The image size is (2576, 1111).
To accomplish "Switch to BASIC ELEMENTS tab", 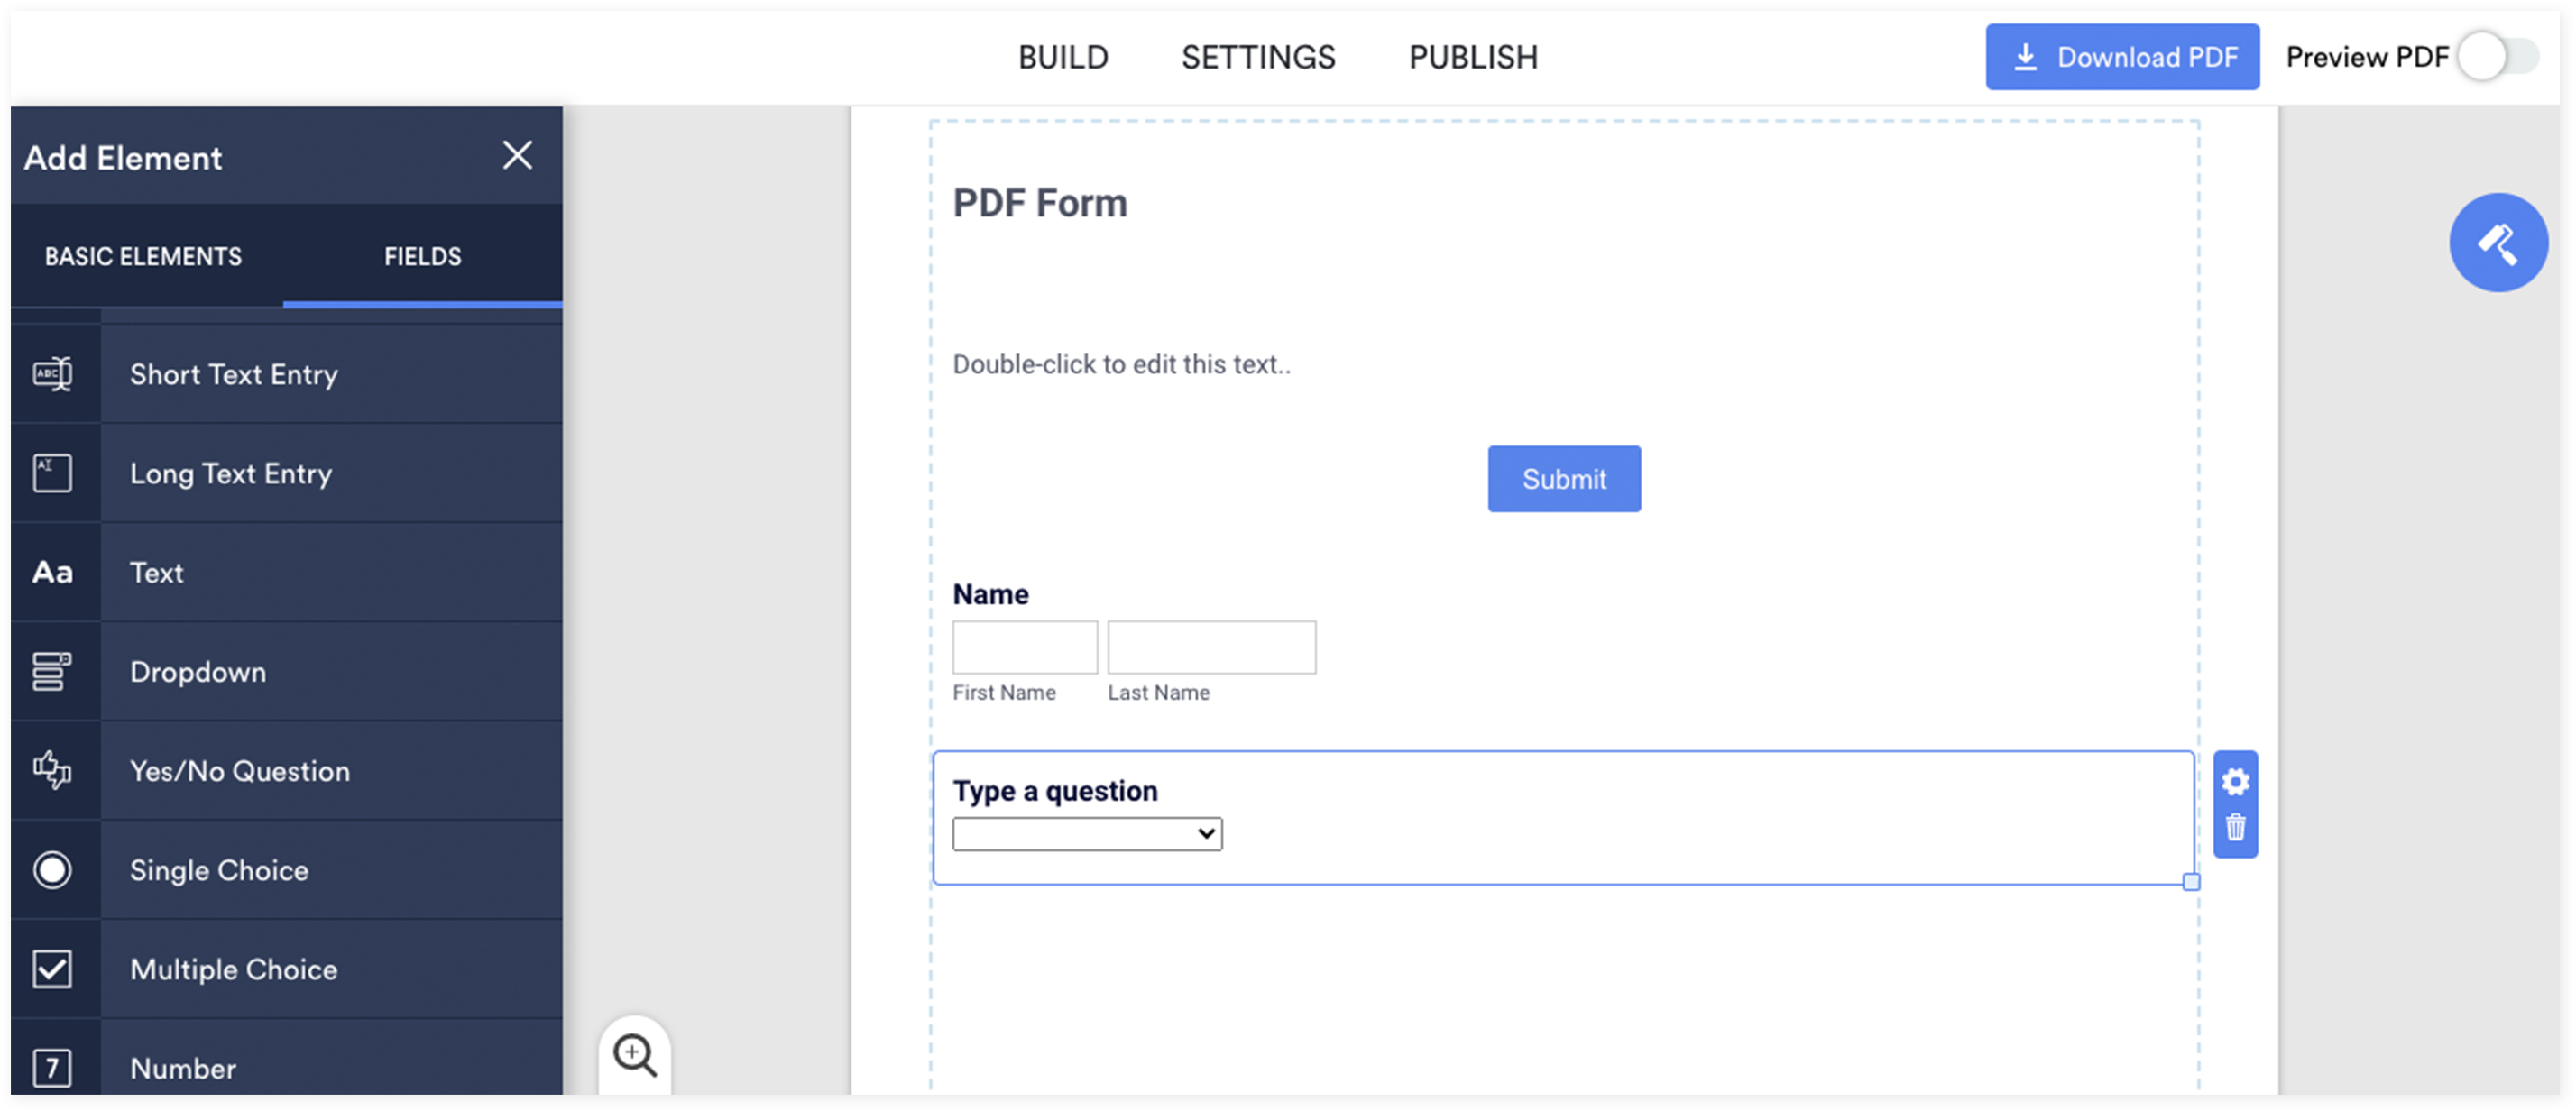I will pos(143,254).
